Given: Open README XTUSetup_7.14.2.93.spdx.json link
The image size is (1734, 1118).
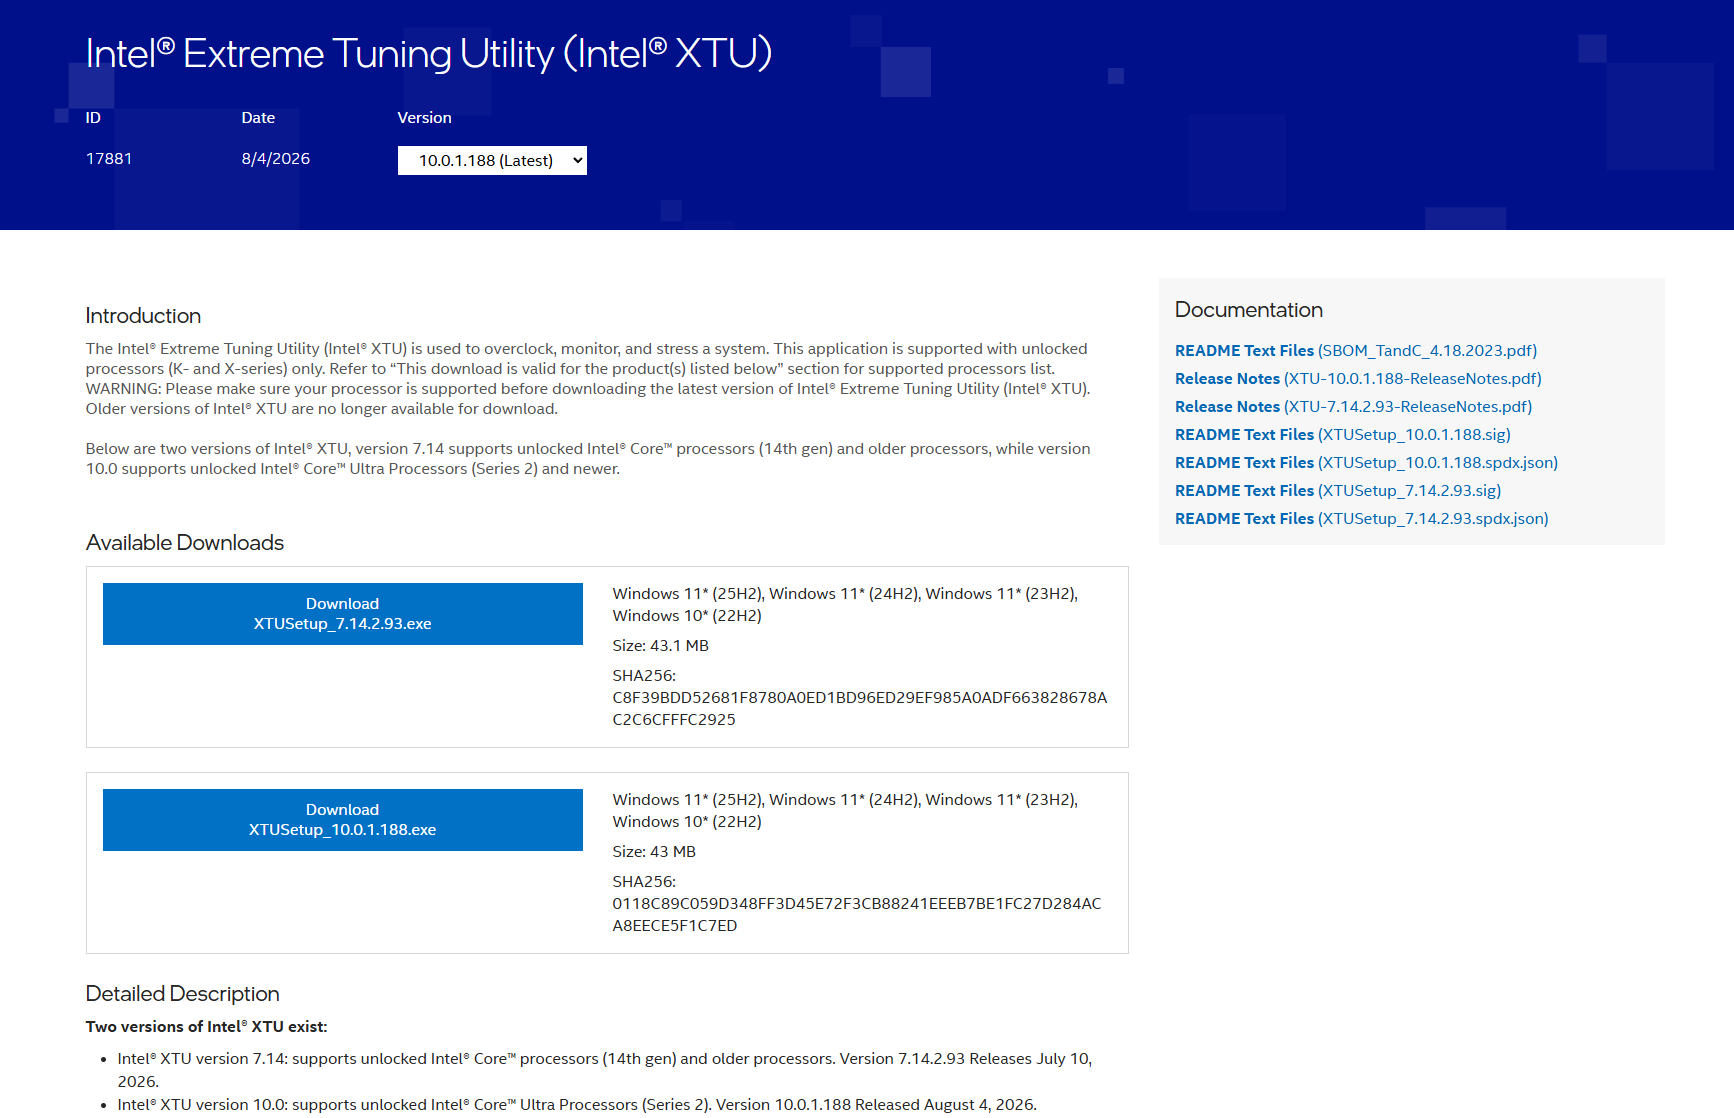Looking at the screenshot, I should (1362, 519).
